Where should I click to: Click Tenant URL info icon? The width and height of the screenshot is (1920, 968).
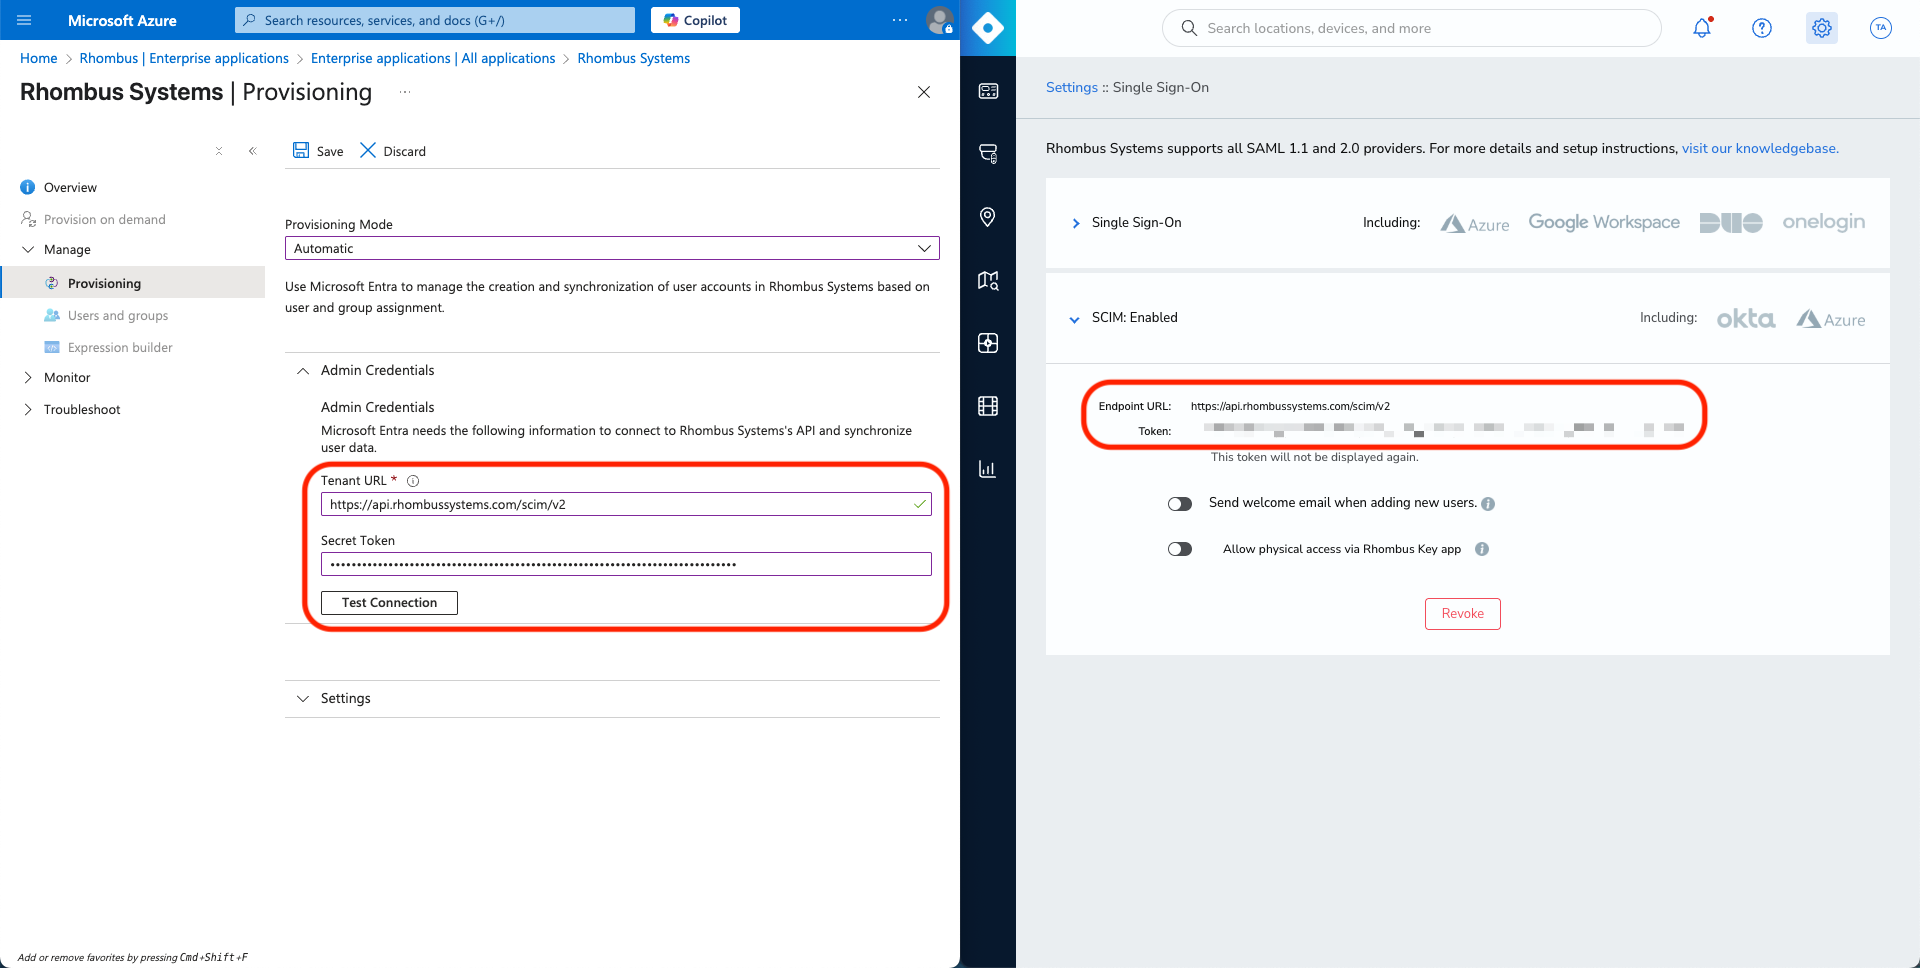point(413,481)
